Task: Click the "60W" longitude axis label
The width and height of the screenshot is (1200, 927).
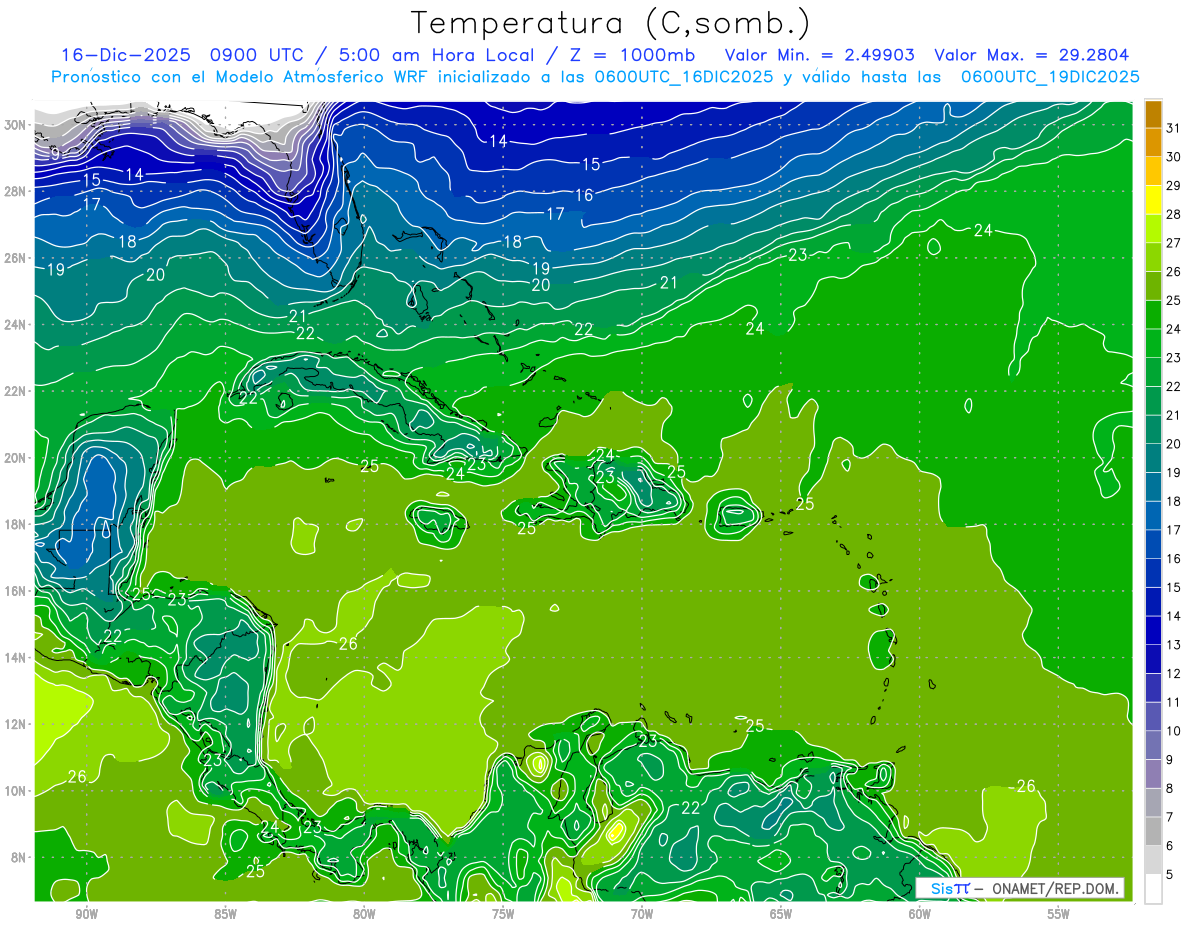Action: 920,914
